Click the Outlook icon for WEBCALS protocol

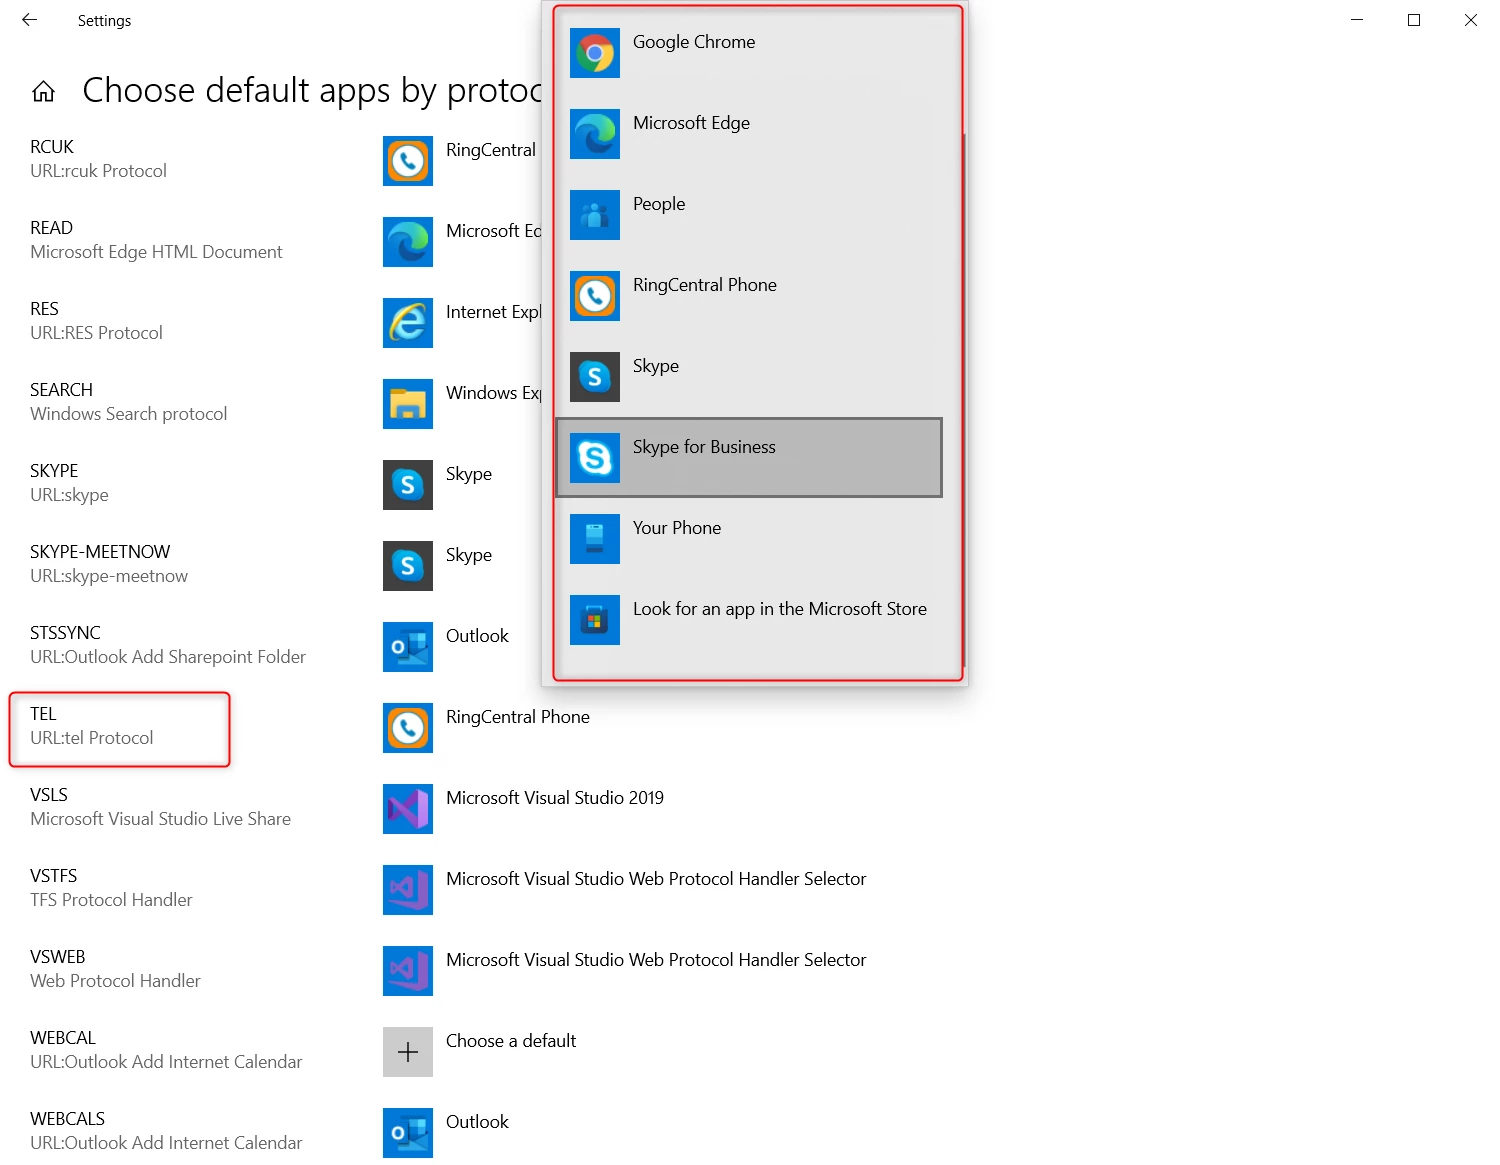[408, 1133]
